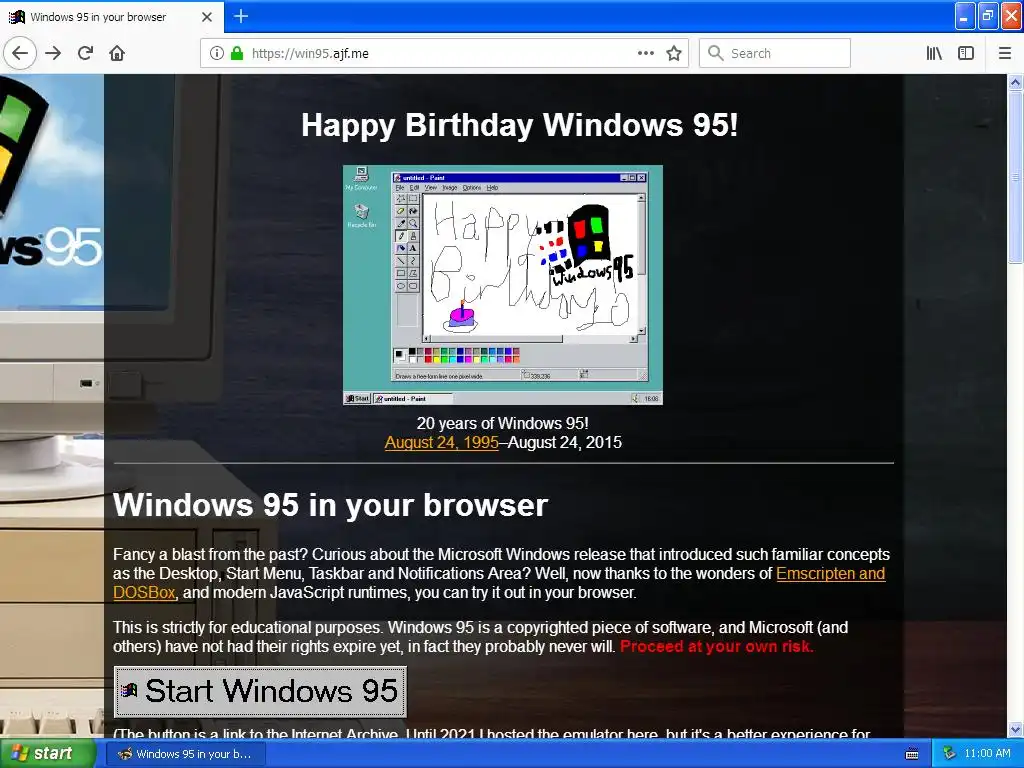
Task: Click the forward navigation arrow
Action: point(53,53)
